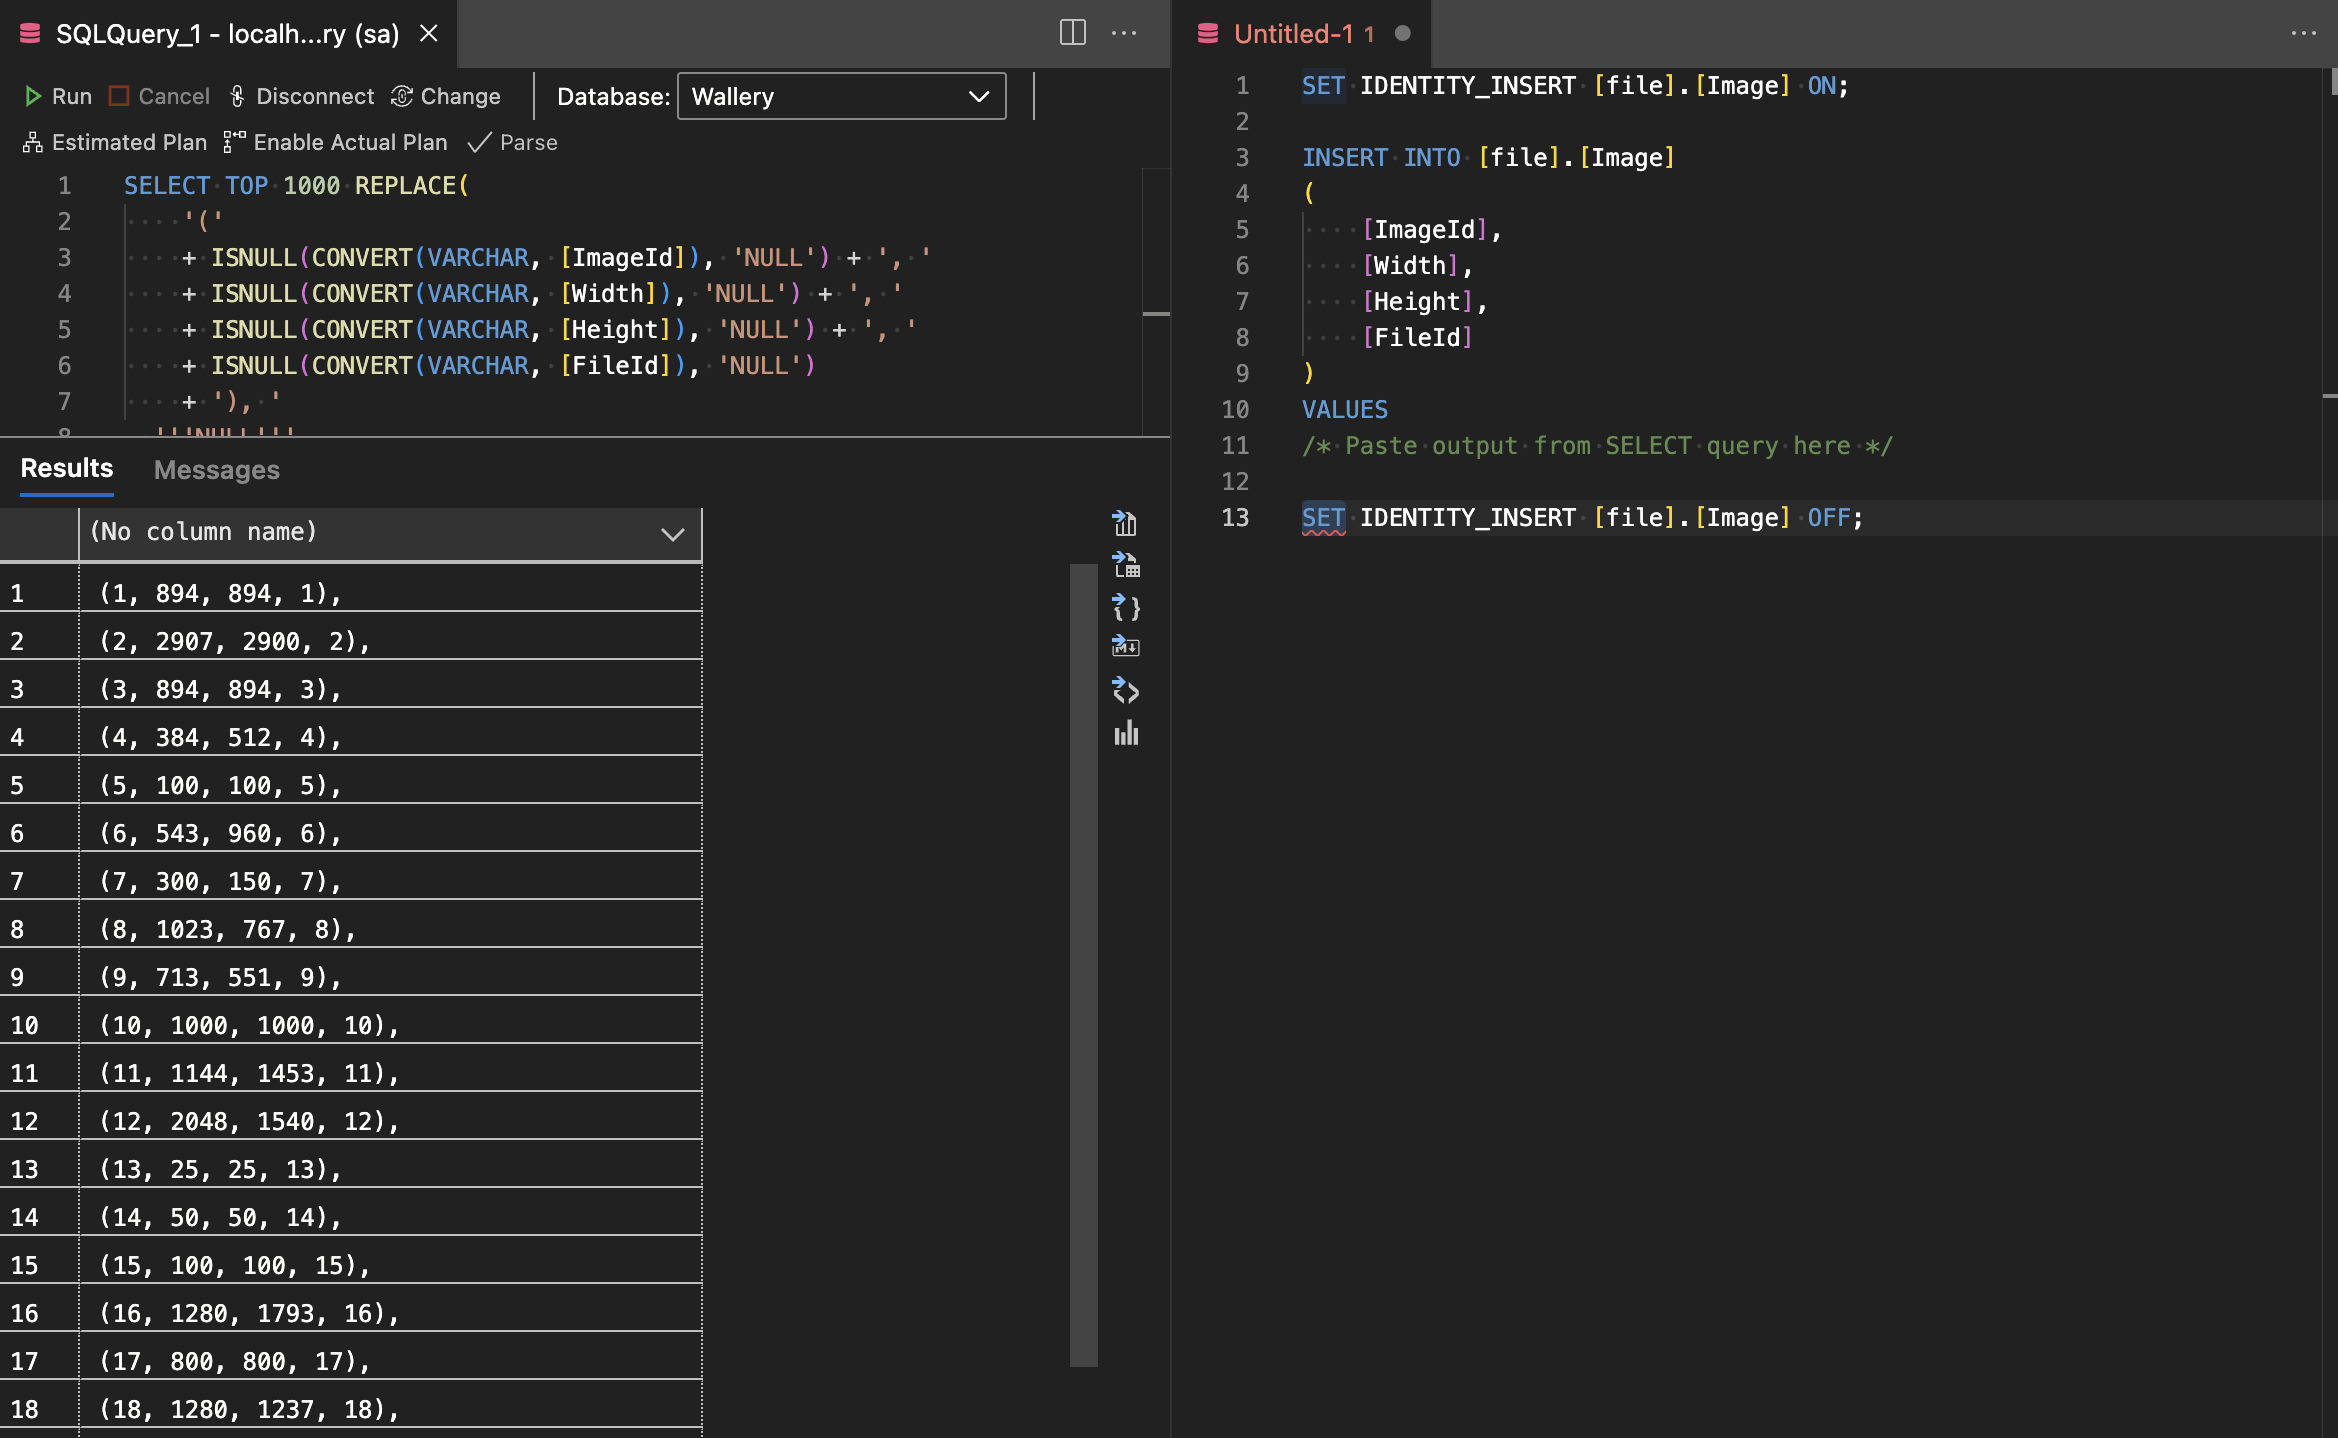Image resolution: width=2338 pixels, height=1438 pixels.
Task: Click the Save as Markdown icon
Action: click(x=1126, y=647)
